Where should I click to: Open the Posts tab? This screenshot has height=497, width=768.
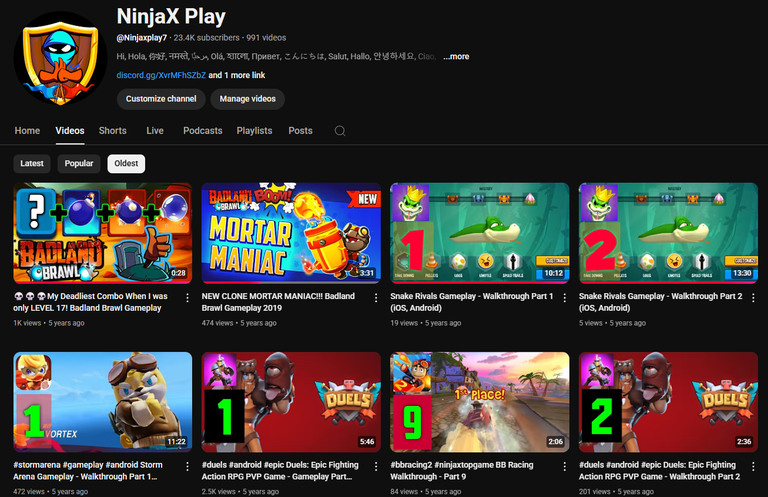(x=300, y=131)
